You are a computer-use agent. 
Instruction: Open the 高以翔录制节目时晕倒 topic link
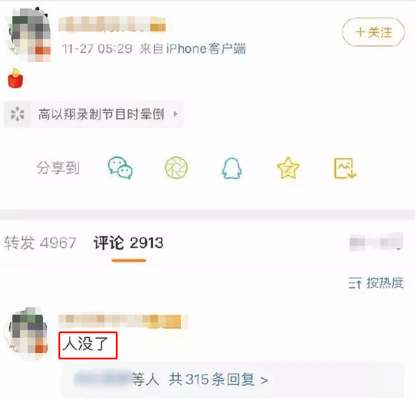tap(94, 114)
